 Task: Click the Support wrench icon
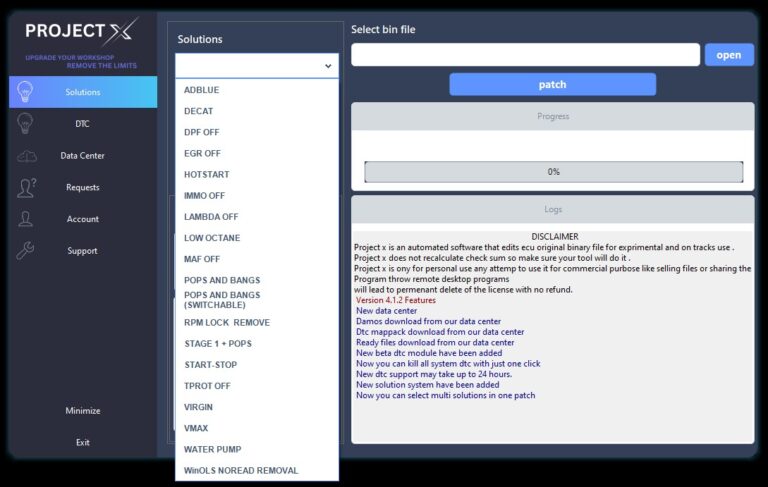26,250
